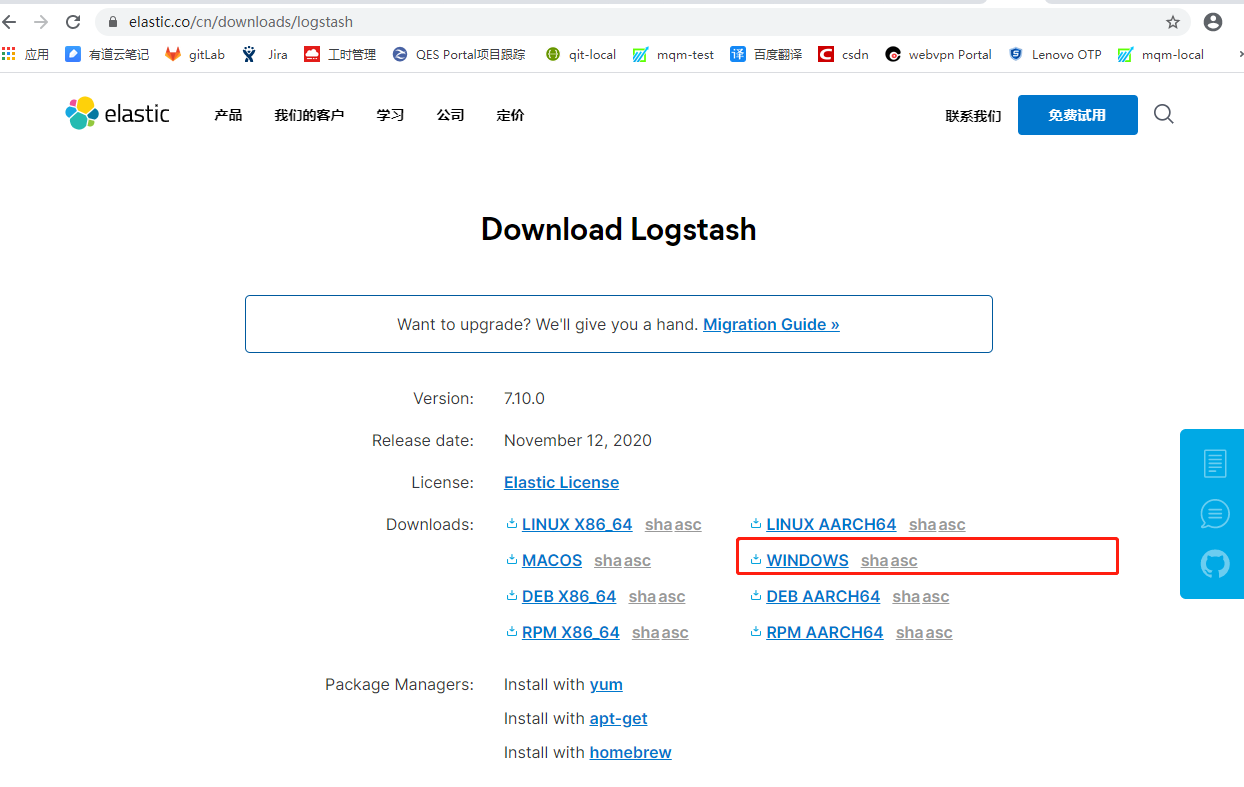
Task: Bookmark this page with the star icon
Action: pyautogui.click(x=1172, y=21)
